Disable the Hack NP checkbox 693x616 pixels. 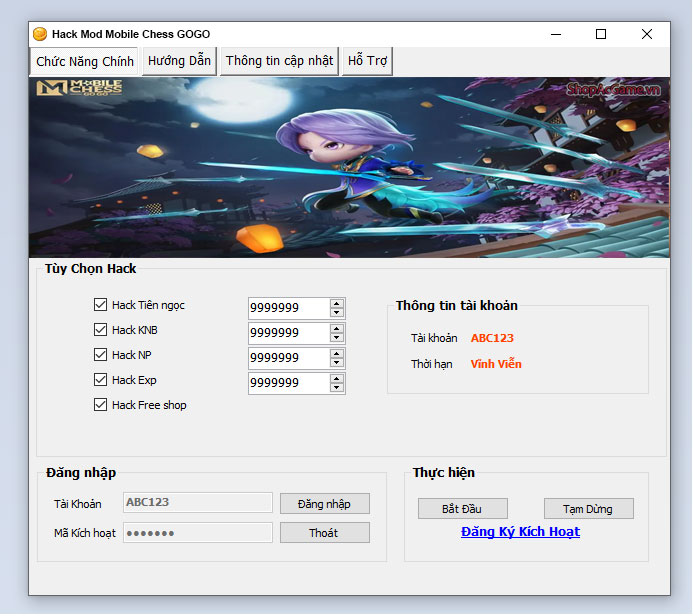pos(100,355)
